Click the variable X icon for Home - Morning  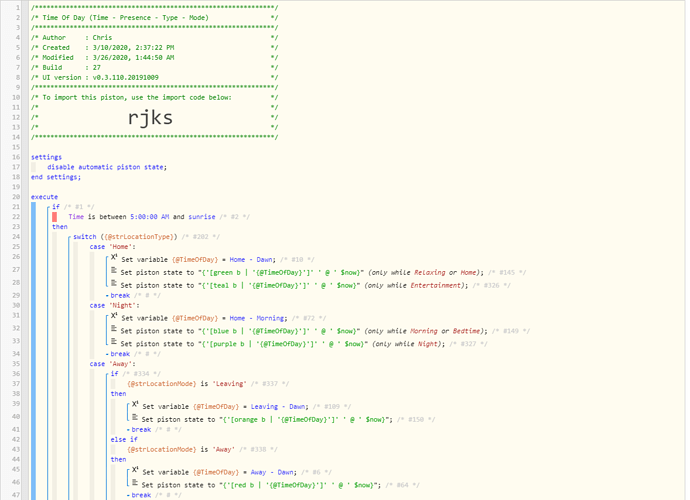(x=114, y=316)
